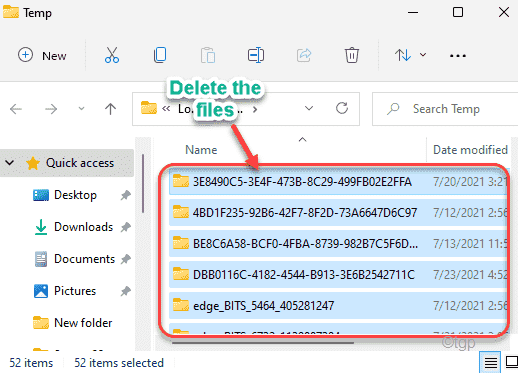
Task: Open recent locations dropdown arrow
Action: pos(81,109)
